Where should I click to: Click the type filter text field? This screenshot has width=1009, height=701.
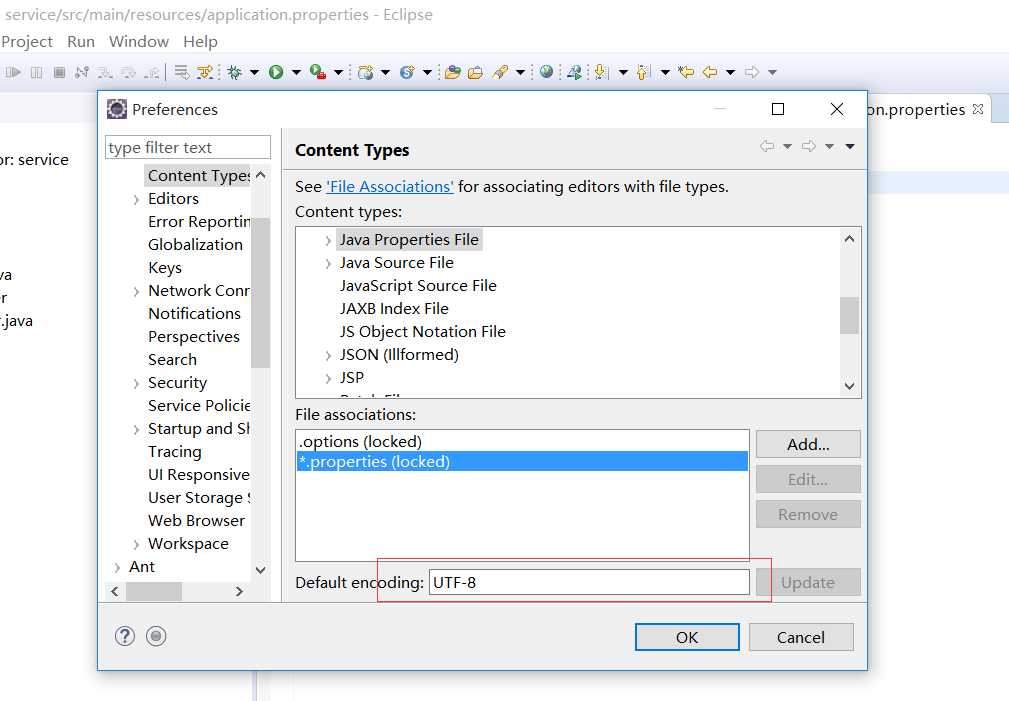[x=188, y=147]
